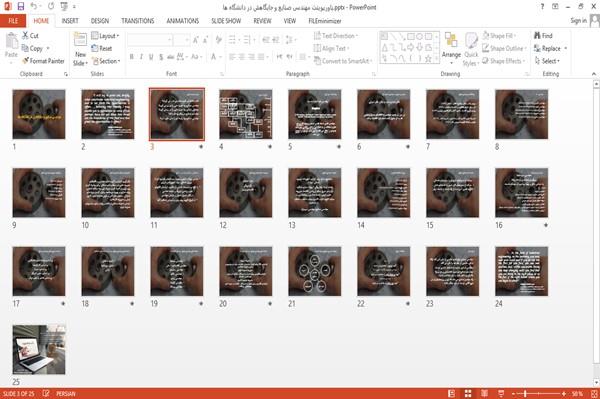The width and height of the screenshot is (600, 399).
Task: Toggle the Bold formatting button
Action: coord(132,57)
